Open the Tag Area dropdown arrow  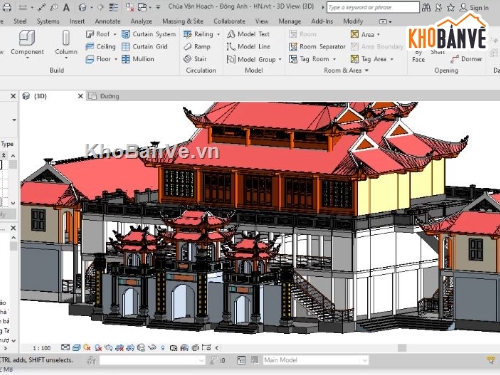tap(392, 59)
